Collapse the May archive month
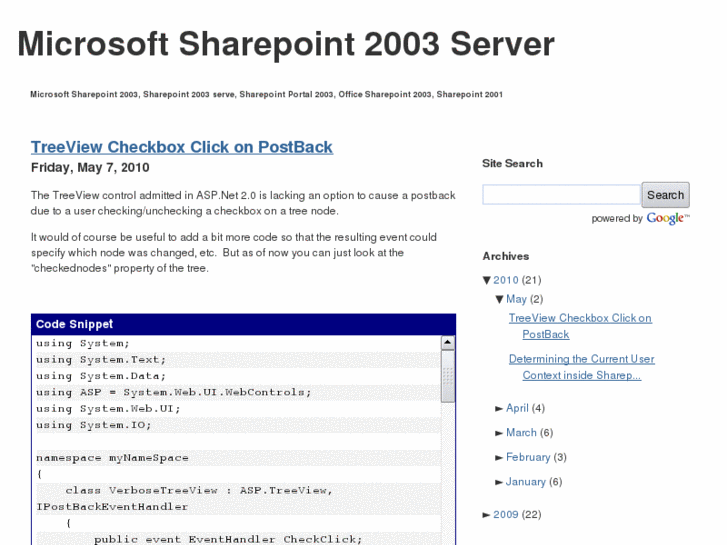The image size is (727, 545). 499,299
